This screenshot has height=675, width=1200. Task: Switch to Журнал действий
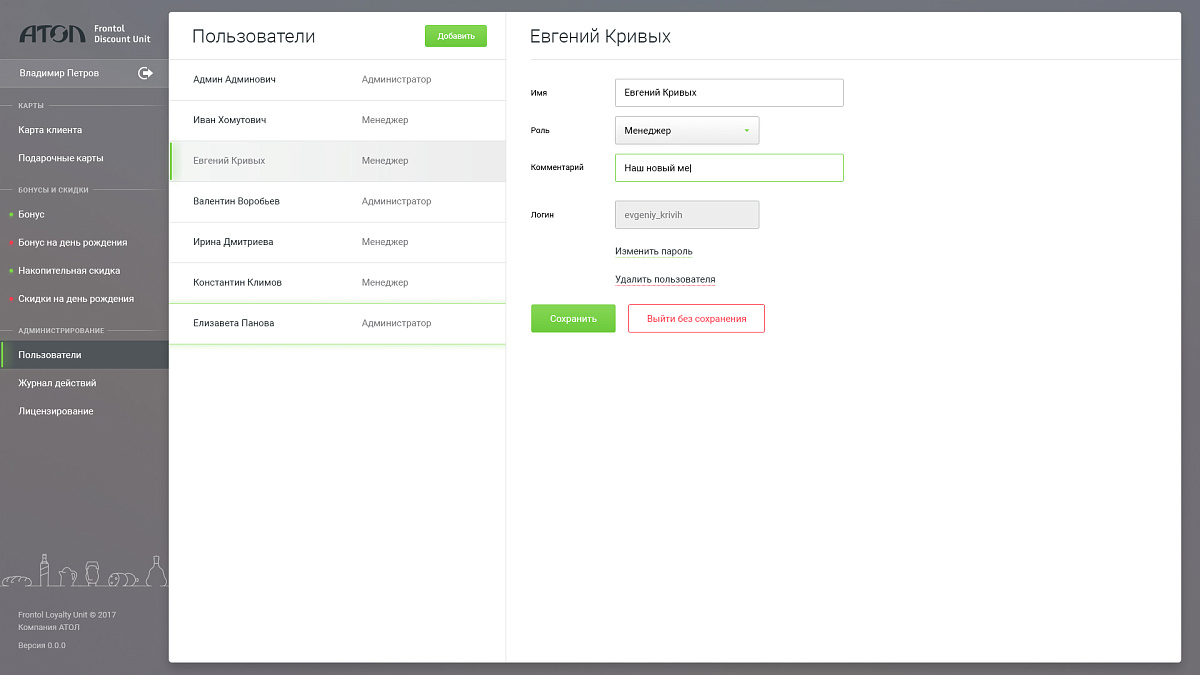click(x=57, y=383)
